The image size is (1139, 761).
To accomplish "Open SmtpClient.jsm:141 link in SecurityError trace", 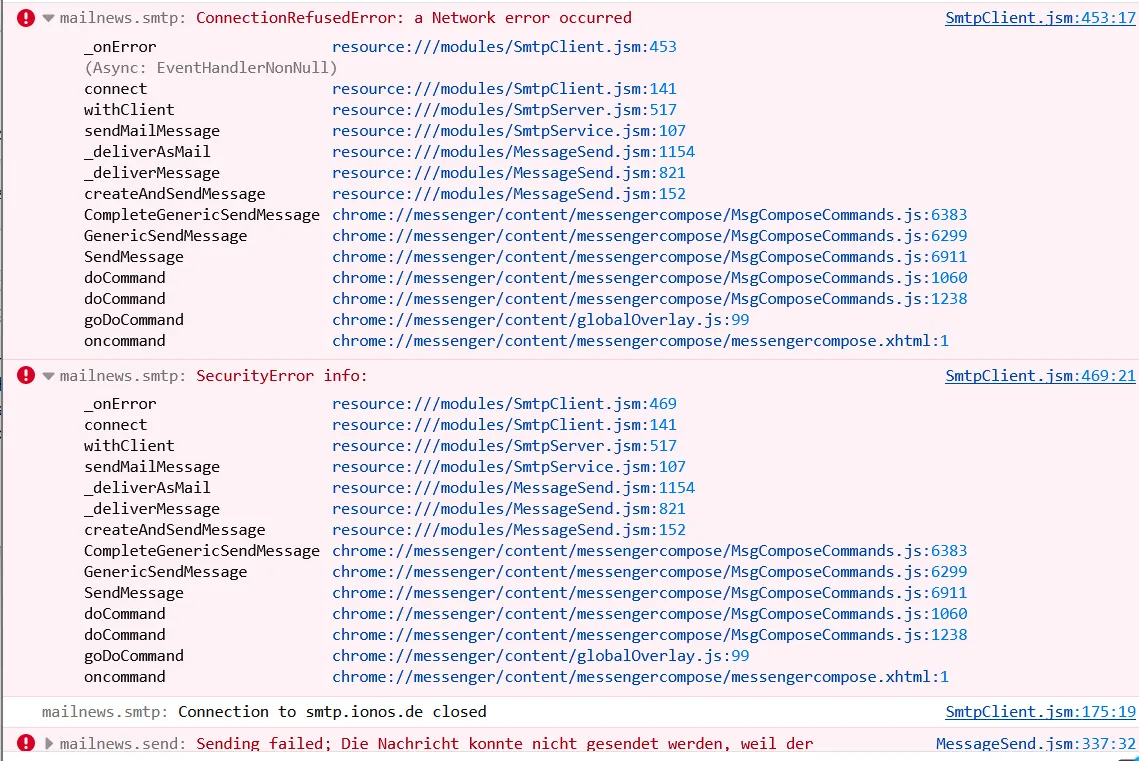I will tap(504, 425).
